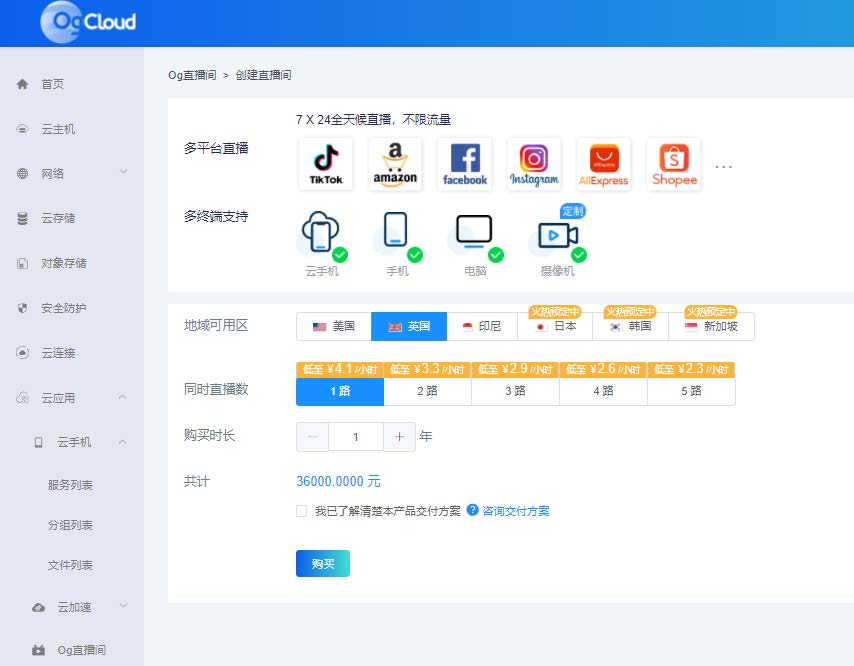Collapse the 云手机 submenu chevron

coord(123,442)
